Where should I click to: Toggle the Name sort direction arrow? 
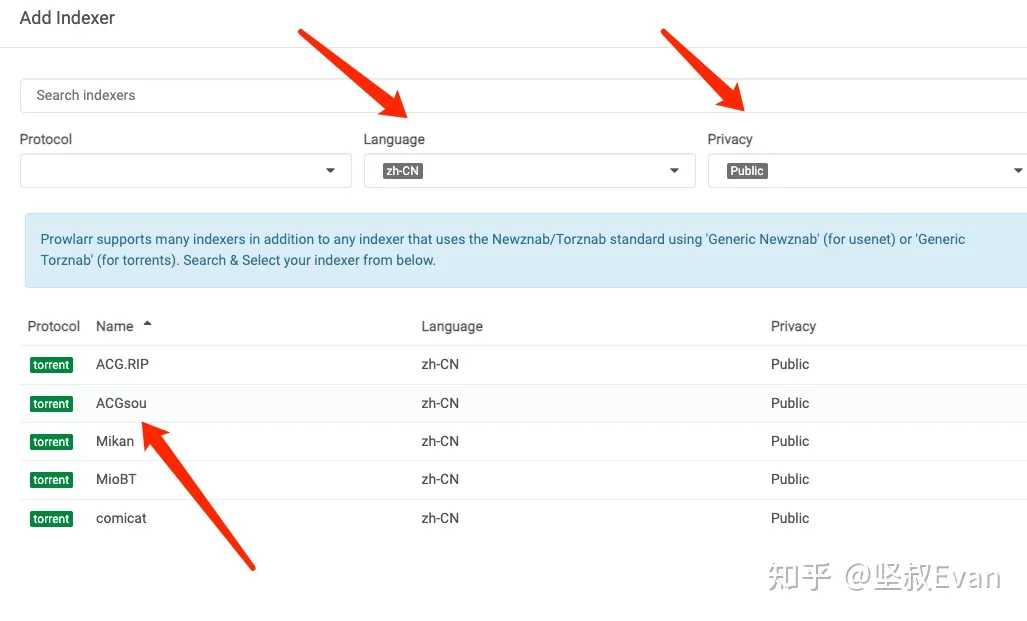147,323
